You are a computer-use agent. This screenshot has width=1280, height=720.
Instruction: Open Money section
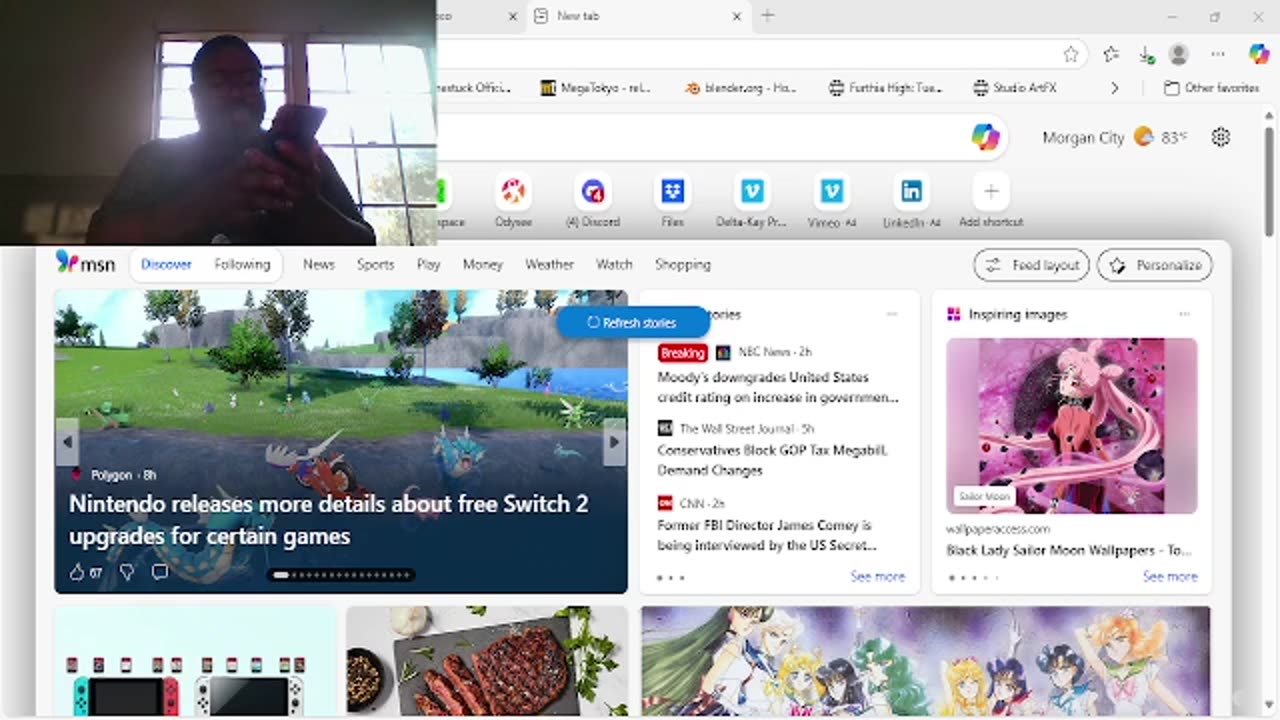pos(482,264)
